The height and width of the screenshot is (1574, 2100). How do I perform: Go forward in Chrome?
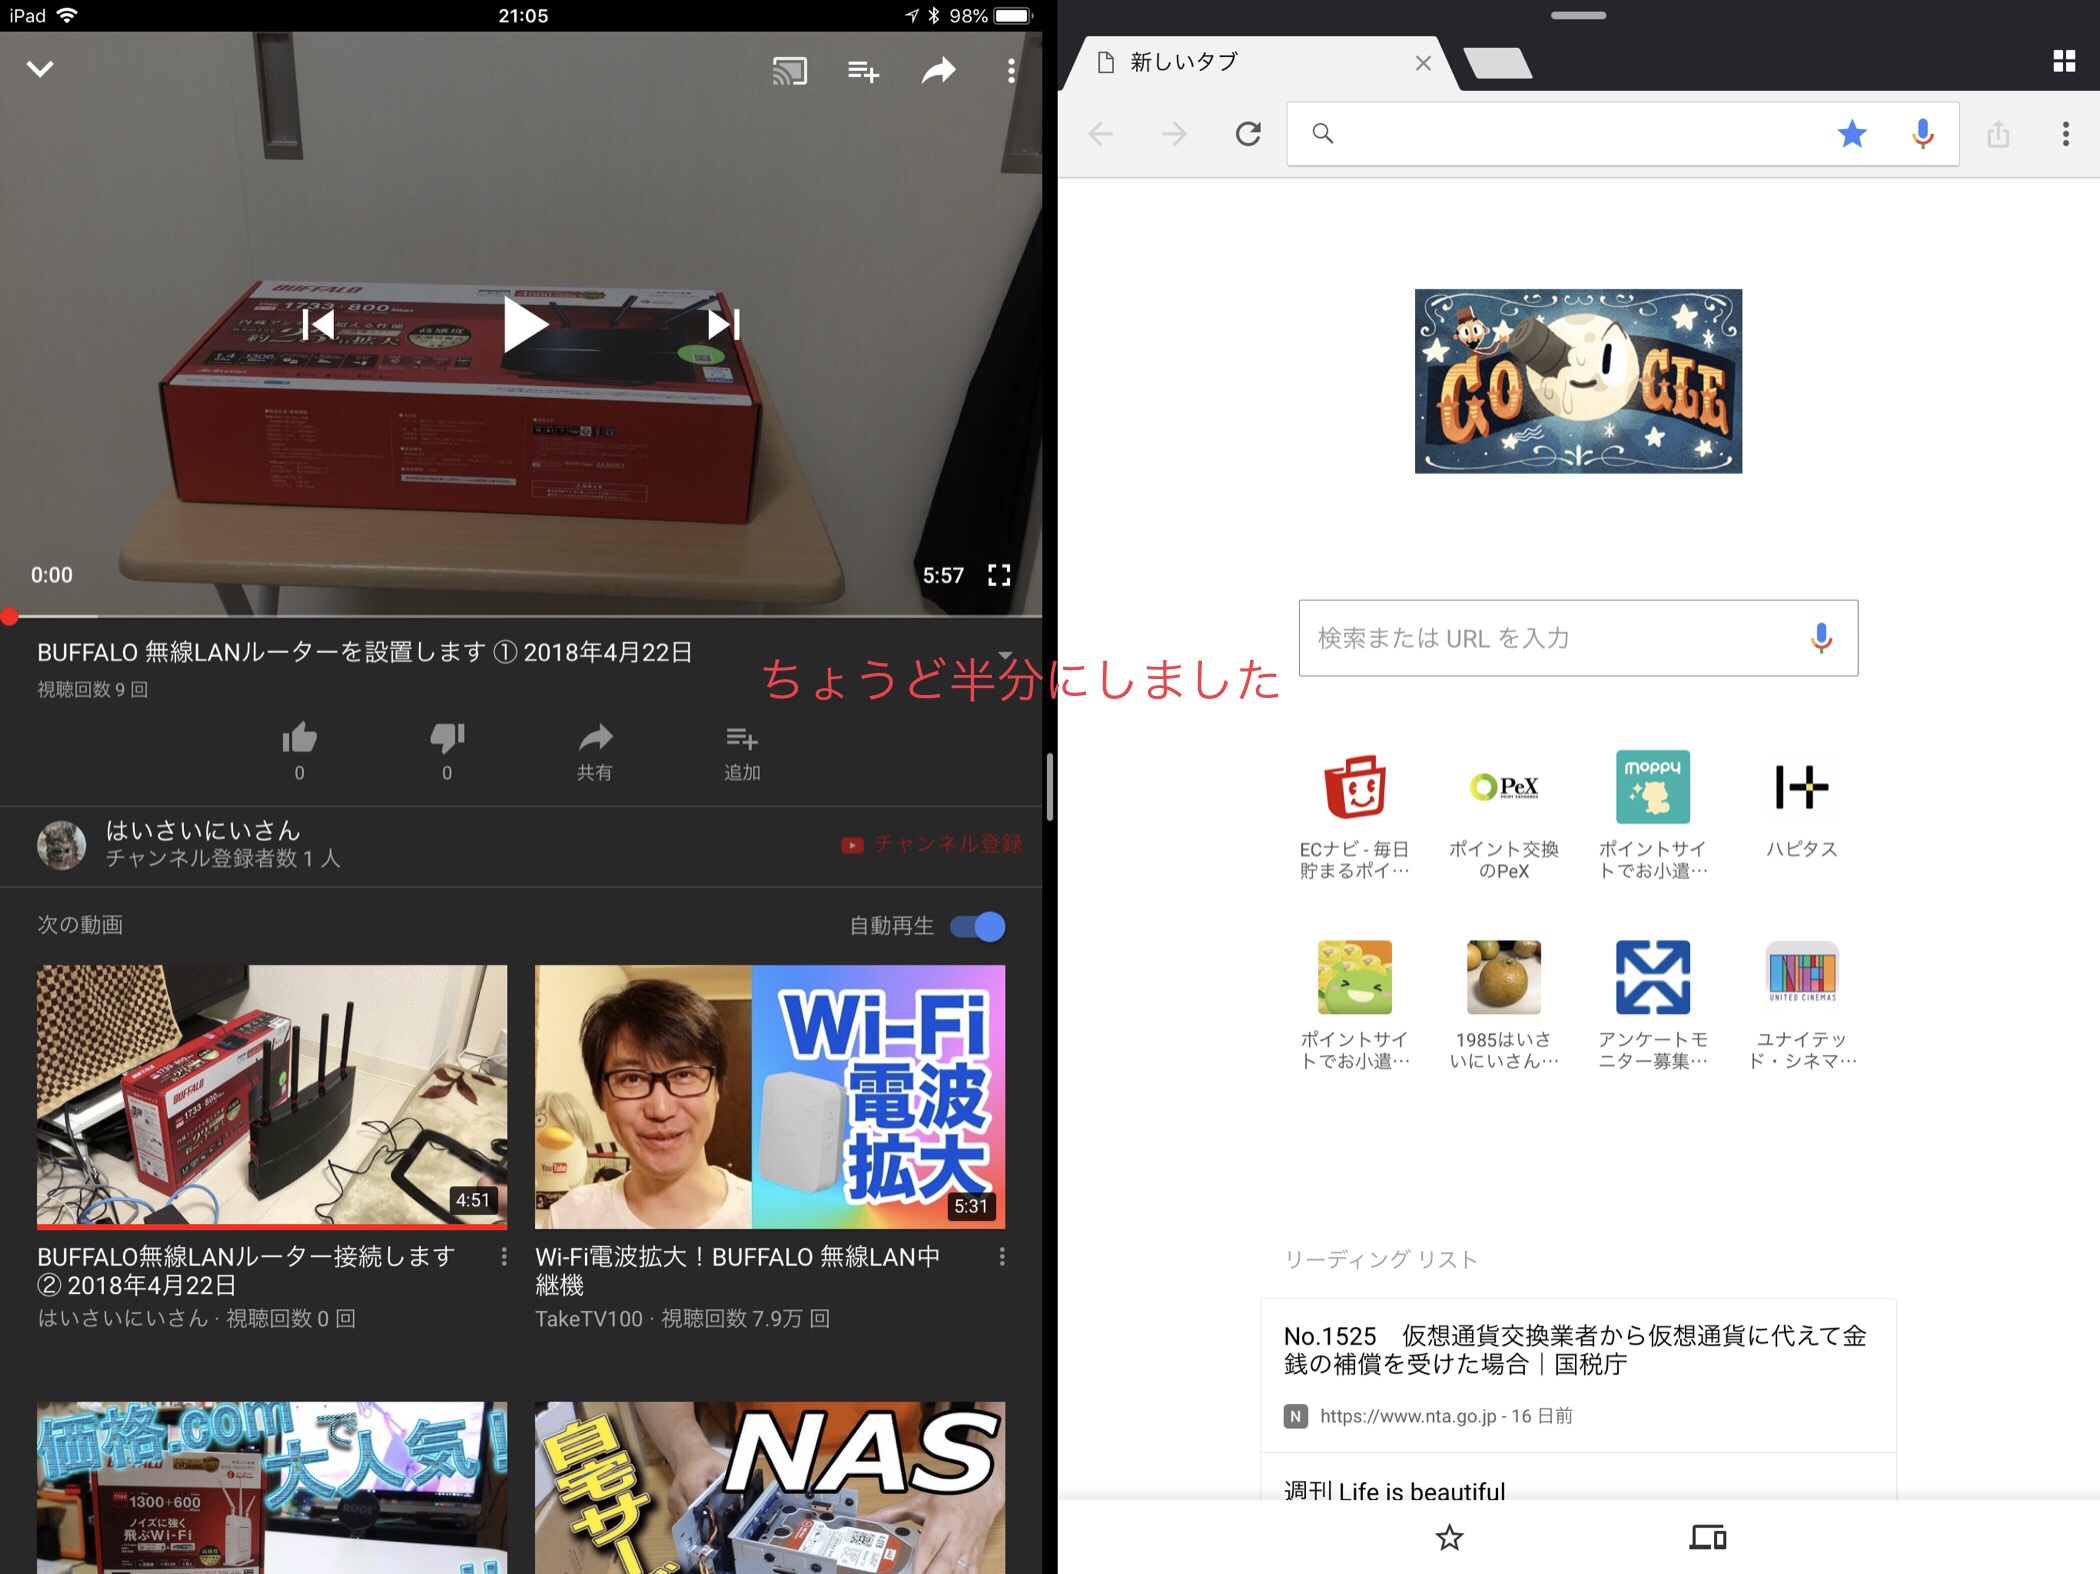[x=1175, y=134]
